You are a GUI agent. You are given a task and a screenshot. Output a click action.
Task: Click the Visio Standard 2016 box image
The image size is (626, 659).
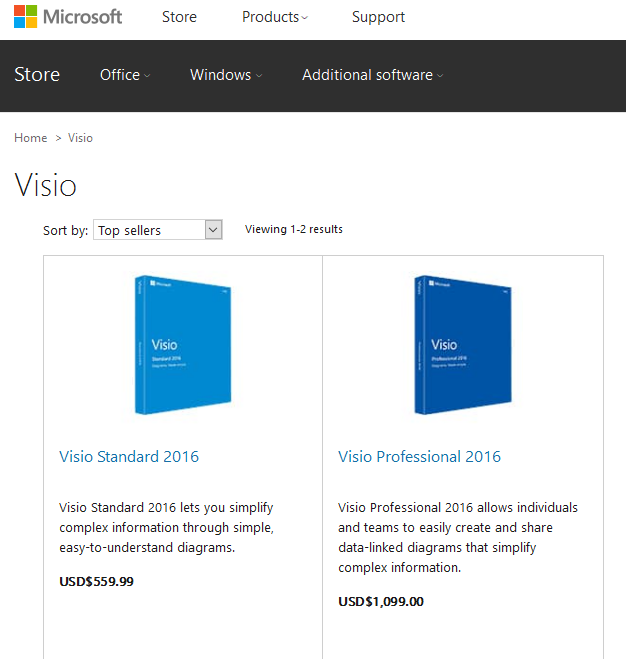pyautogui.click(x=183, y=345)
